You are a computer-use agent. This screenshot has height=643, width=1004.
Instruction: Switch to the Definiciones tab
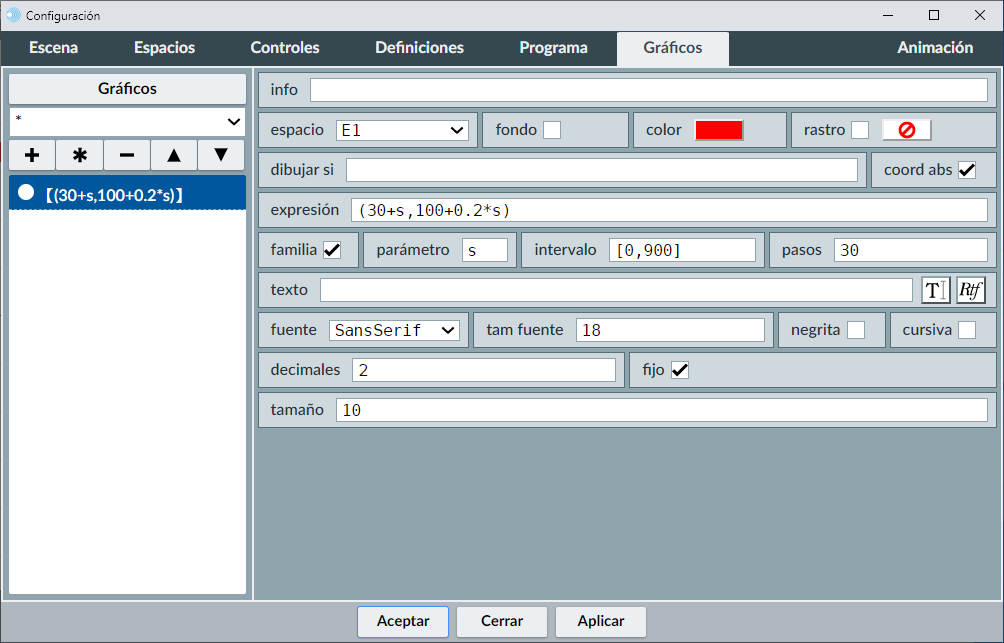point(419,48)
